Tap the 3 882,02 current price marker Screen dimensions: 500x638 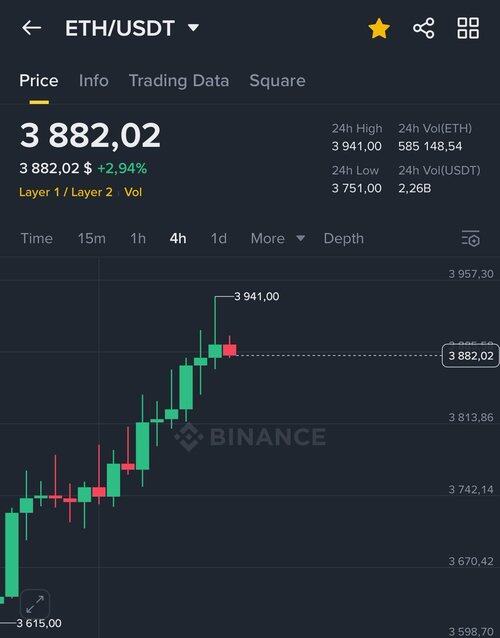pyautogui.click(x=470, y=356)
